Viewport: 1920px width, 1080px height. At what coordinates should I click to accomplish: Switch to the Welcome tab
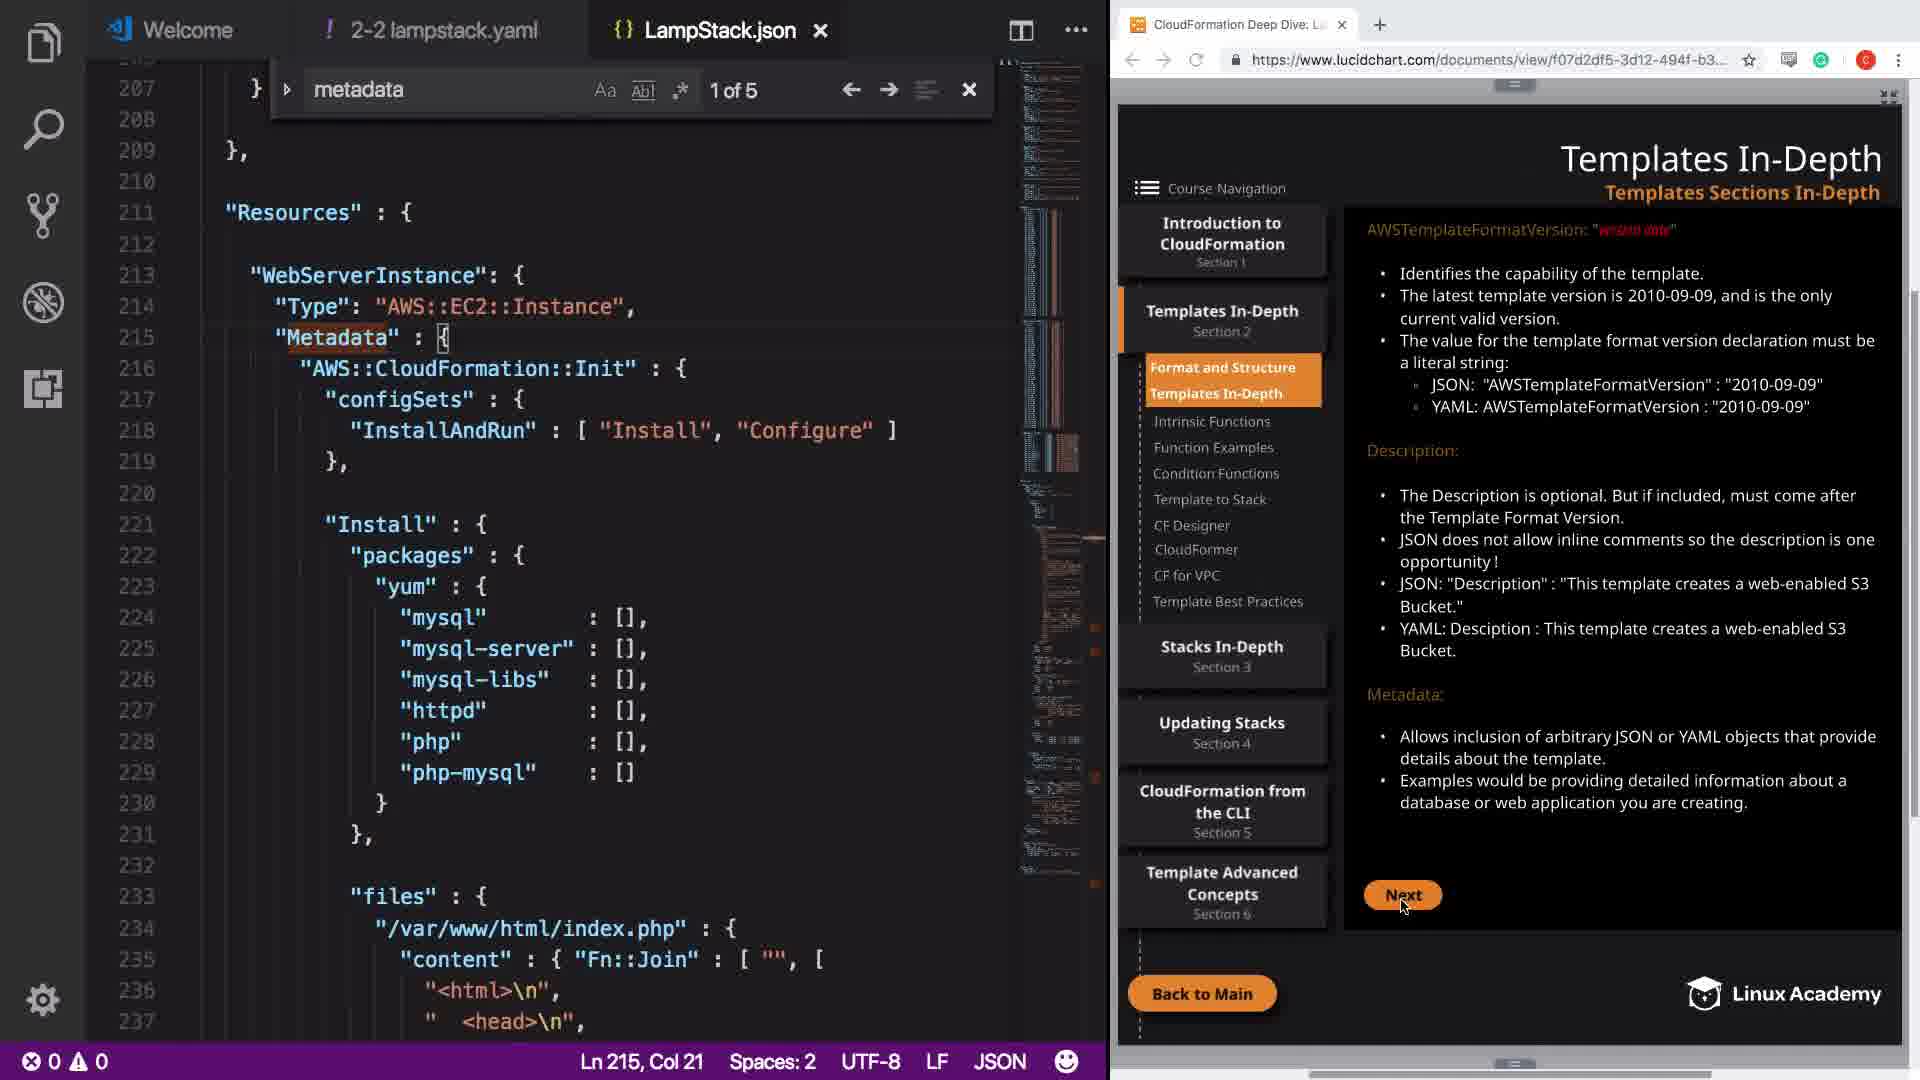187,30
